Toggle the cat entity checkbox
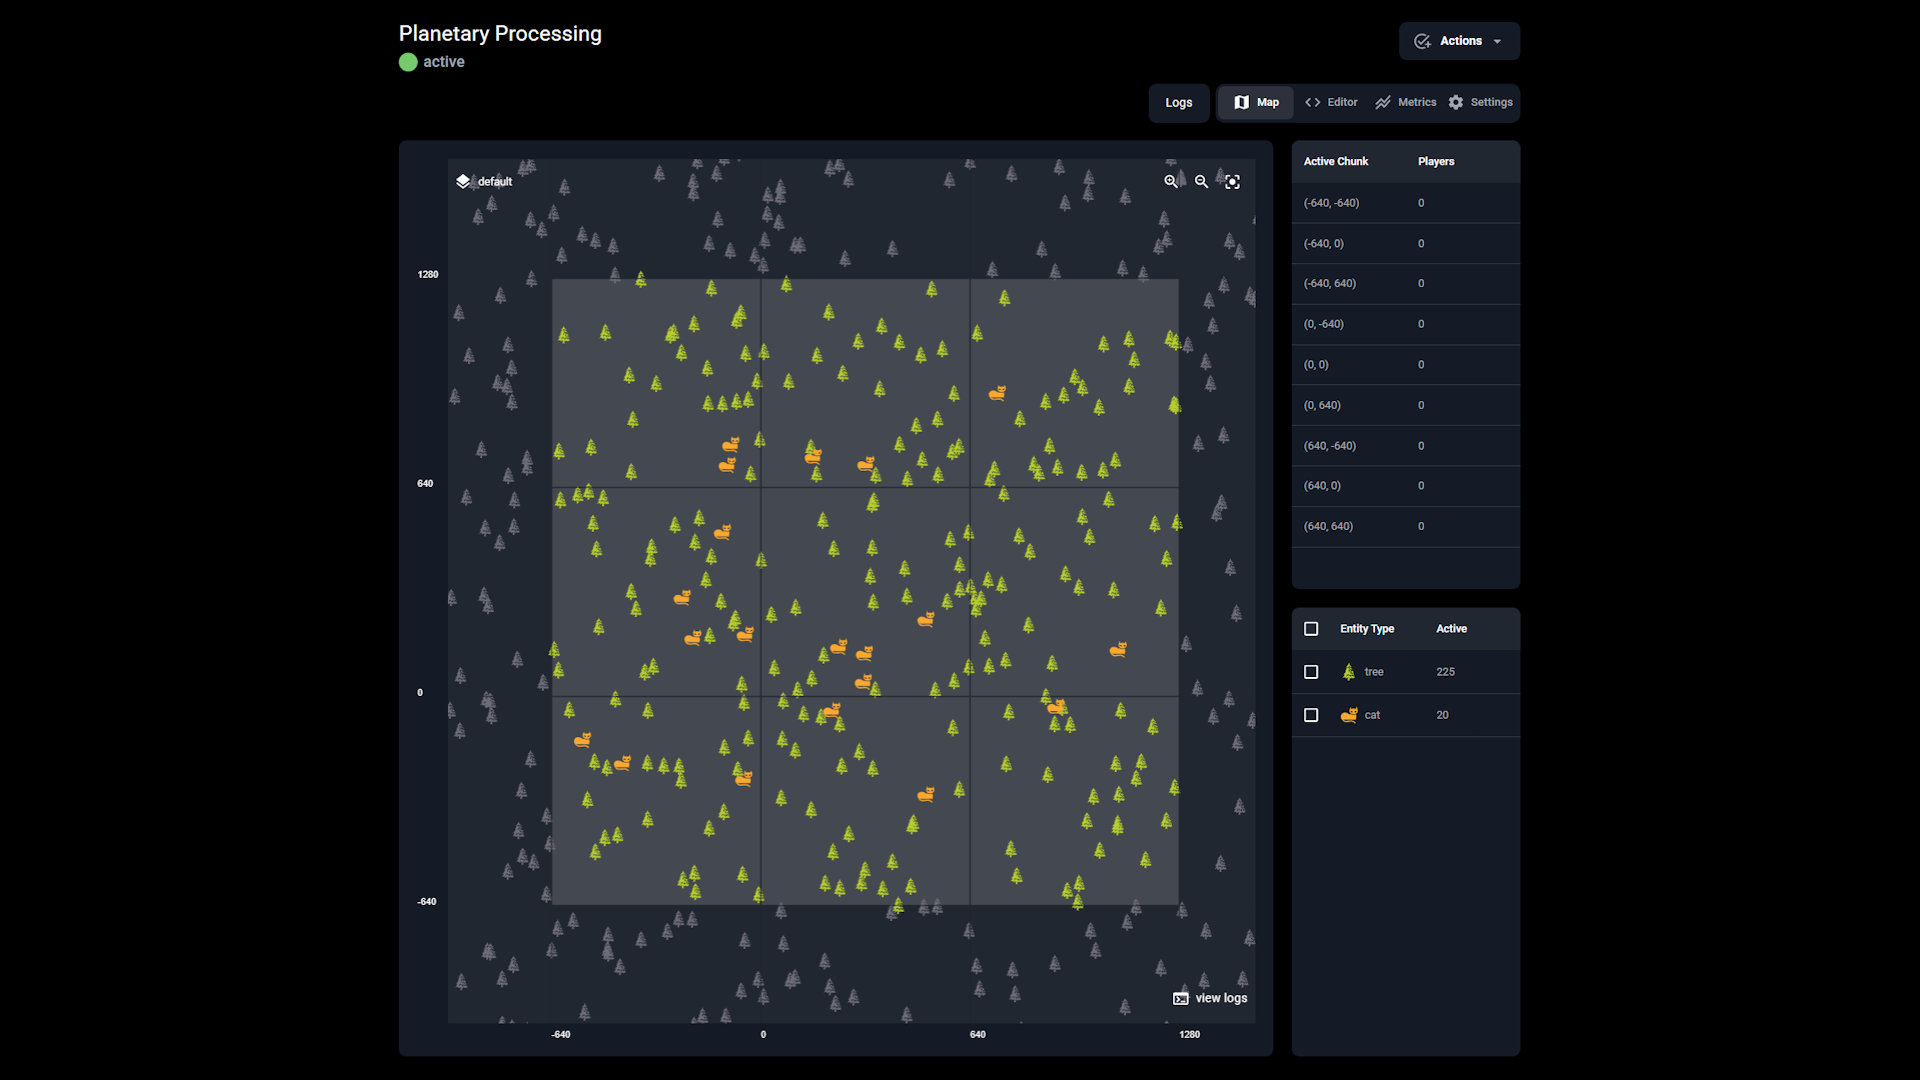Viewport: 1920px width, 1080px height. coord(1311,715)
